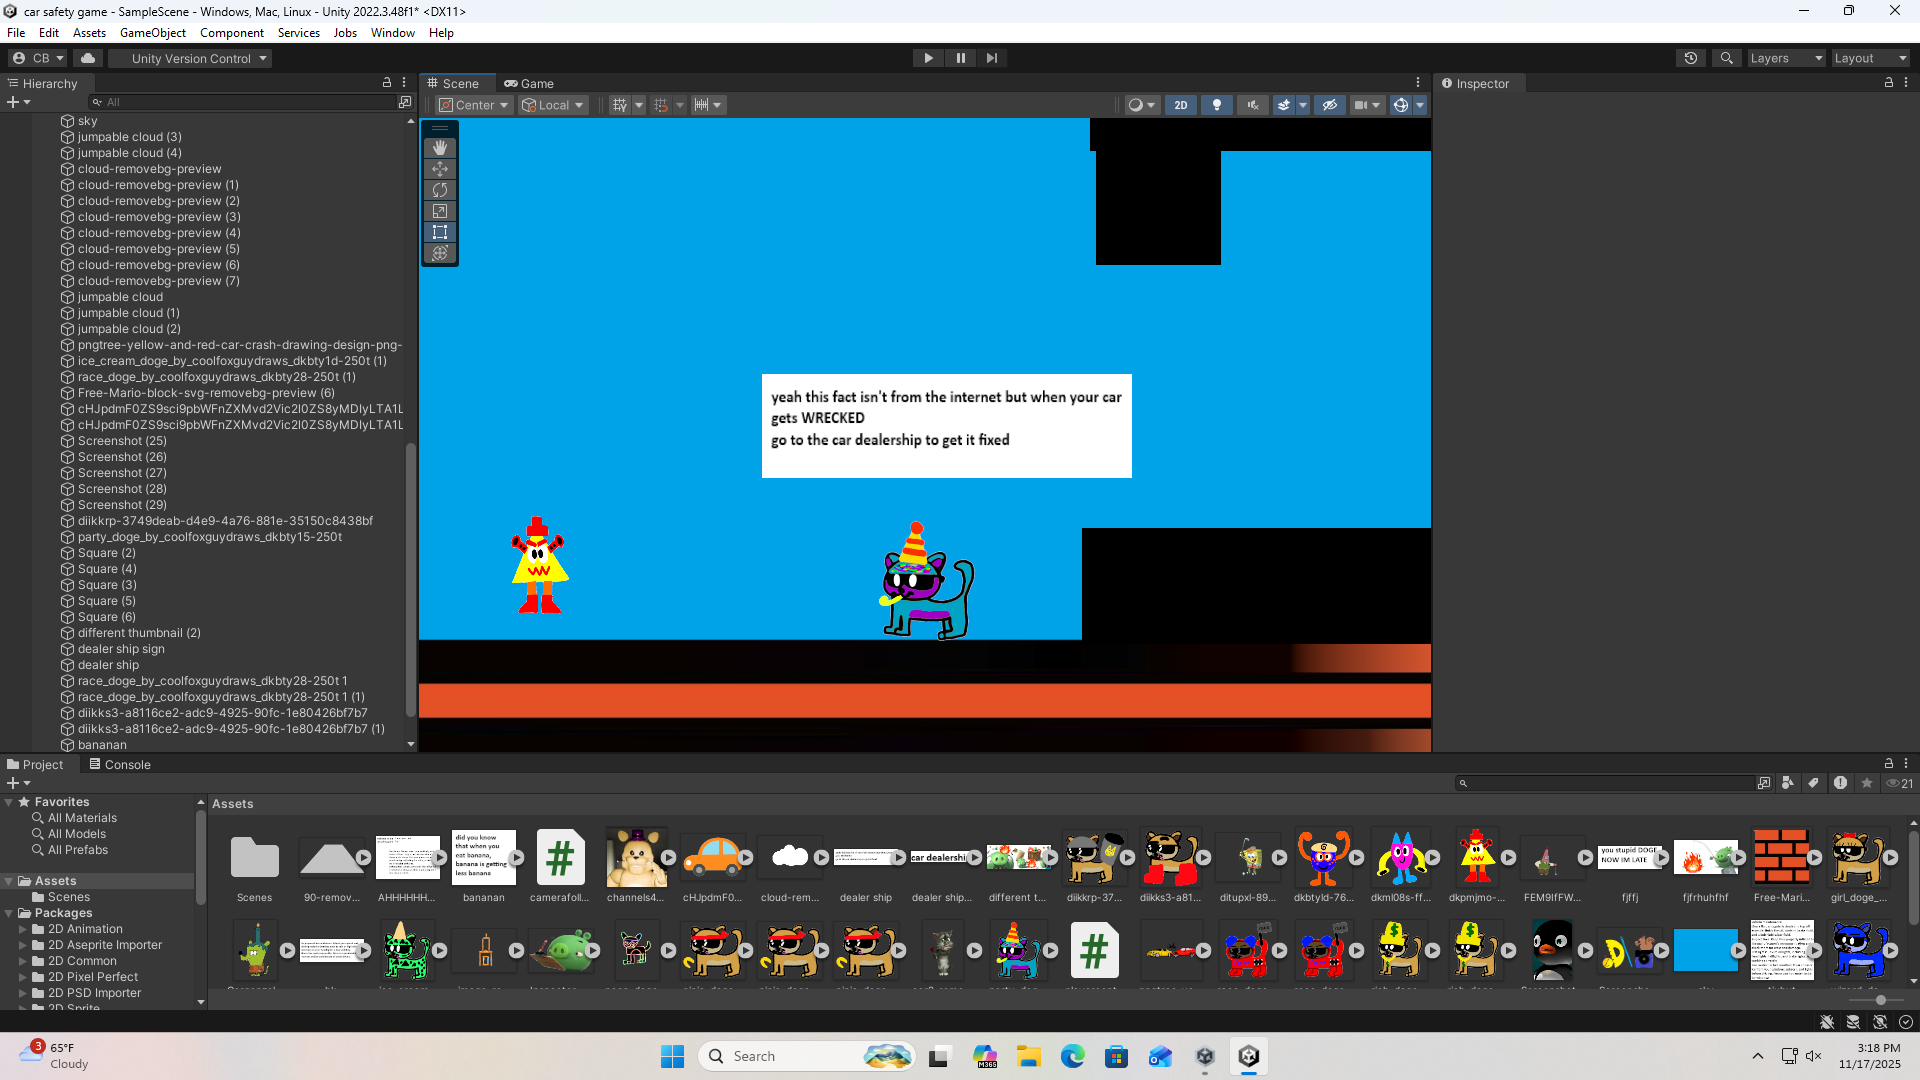Image resolution: width=1920 pixels, height=1080 pixels.
Task: Toggle scene lighting bulb
Action: pyautogui.click(x=1217, y=105)
